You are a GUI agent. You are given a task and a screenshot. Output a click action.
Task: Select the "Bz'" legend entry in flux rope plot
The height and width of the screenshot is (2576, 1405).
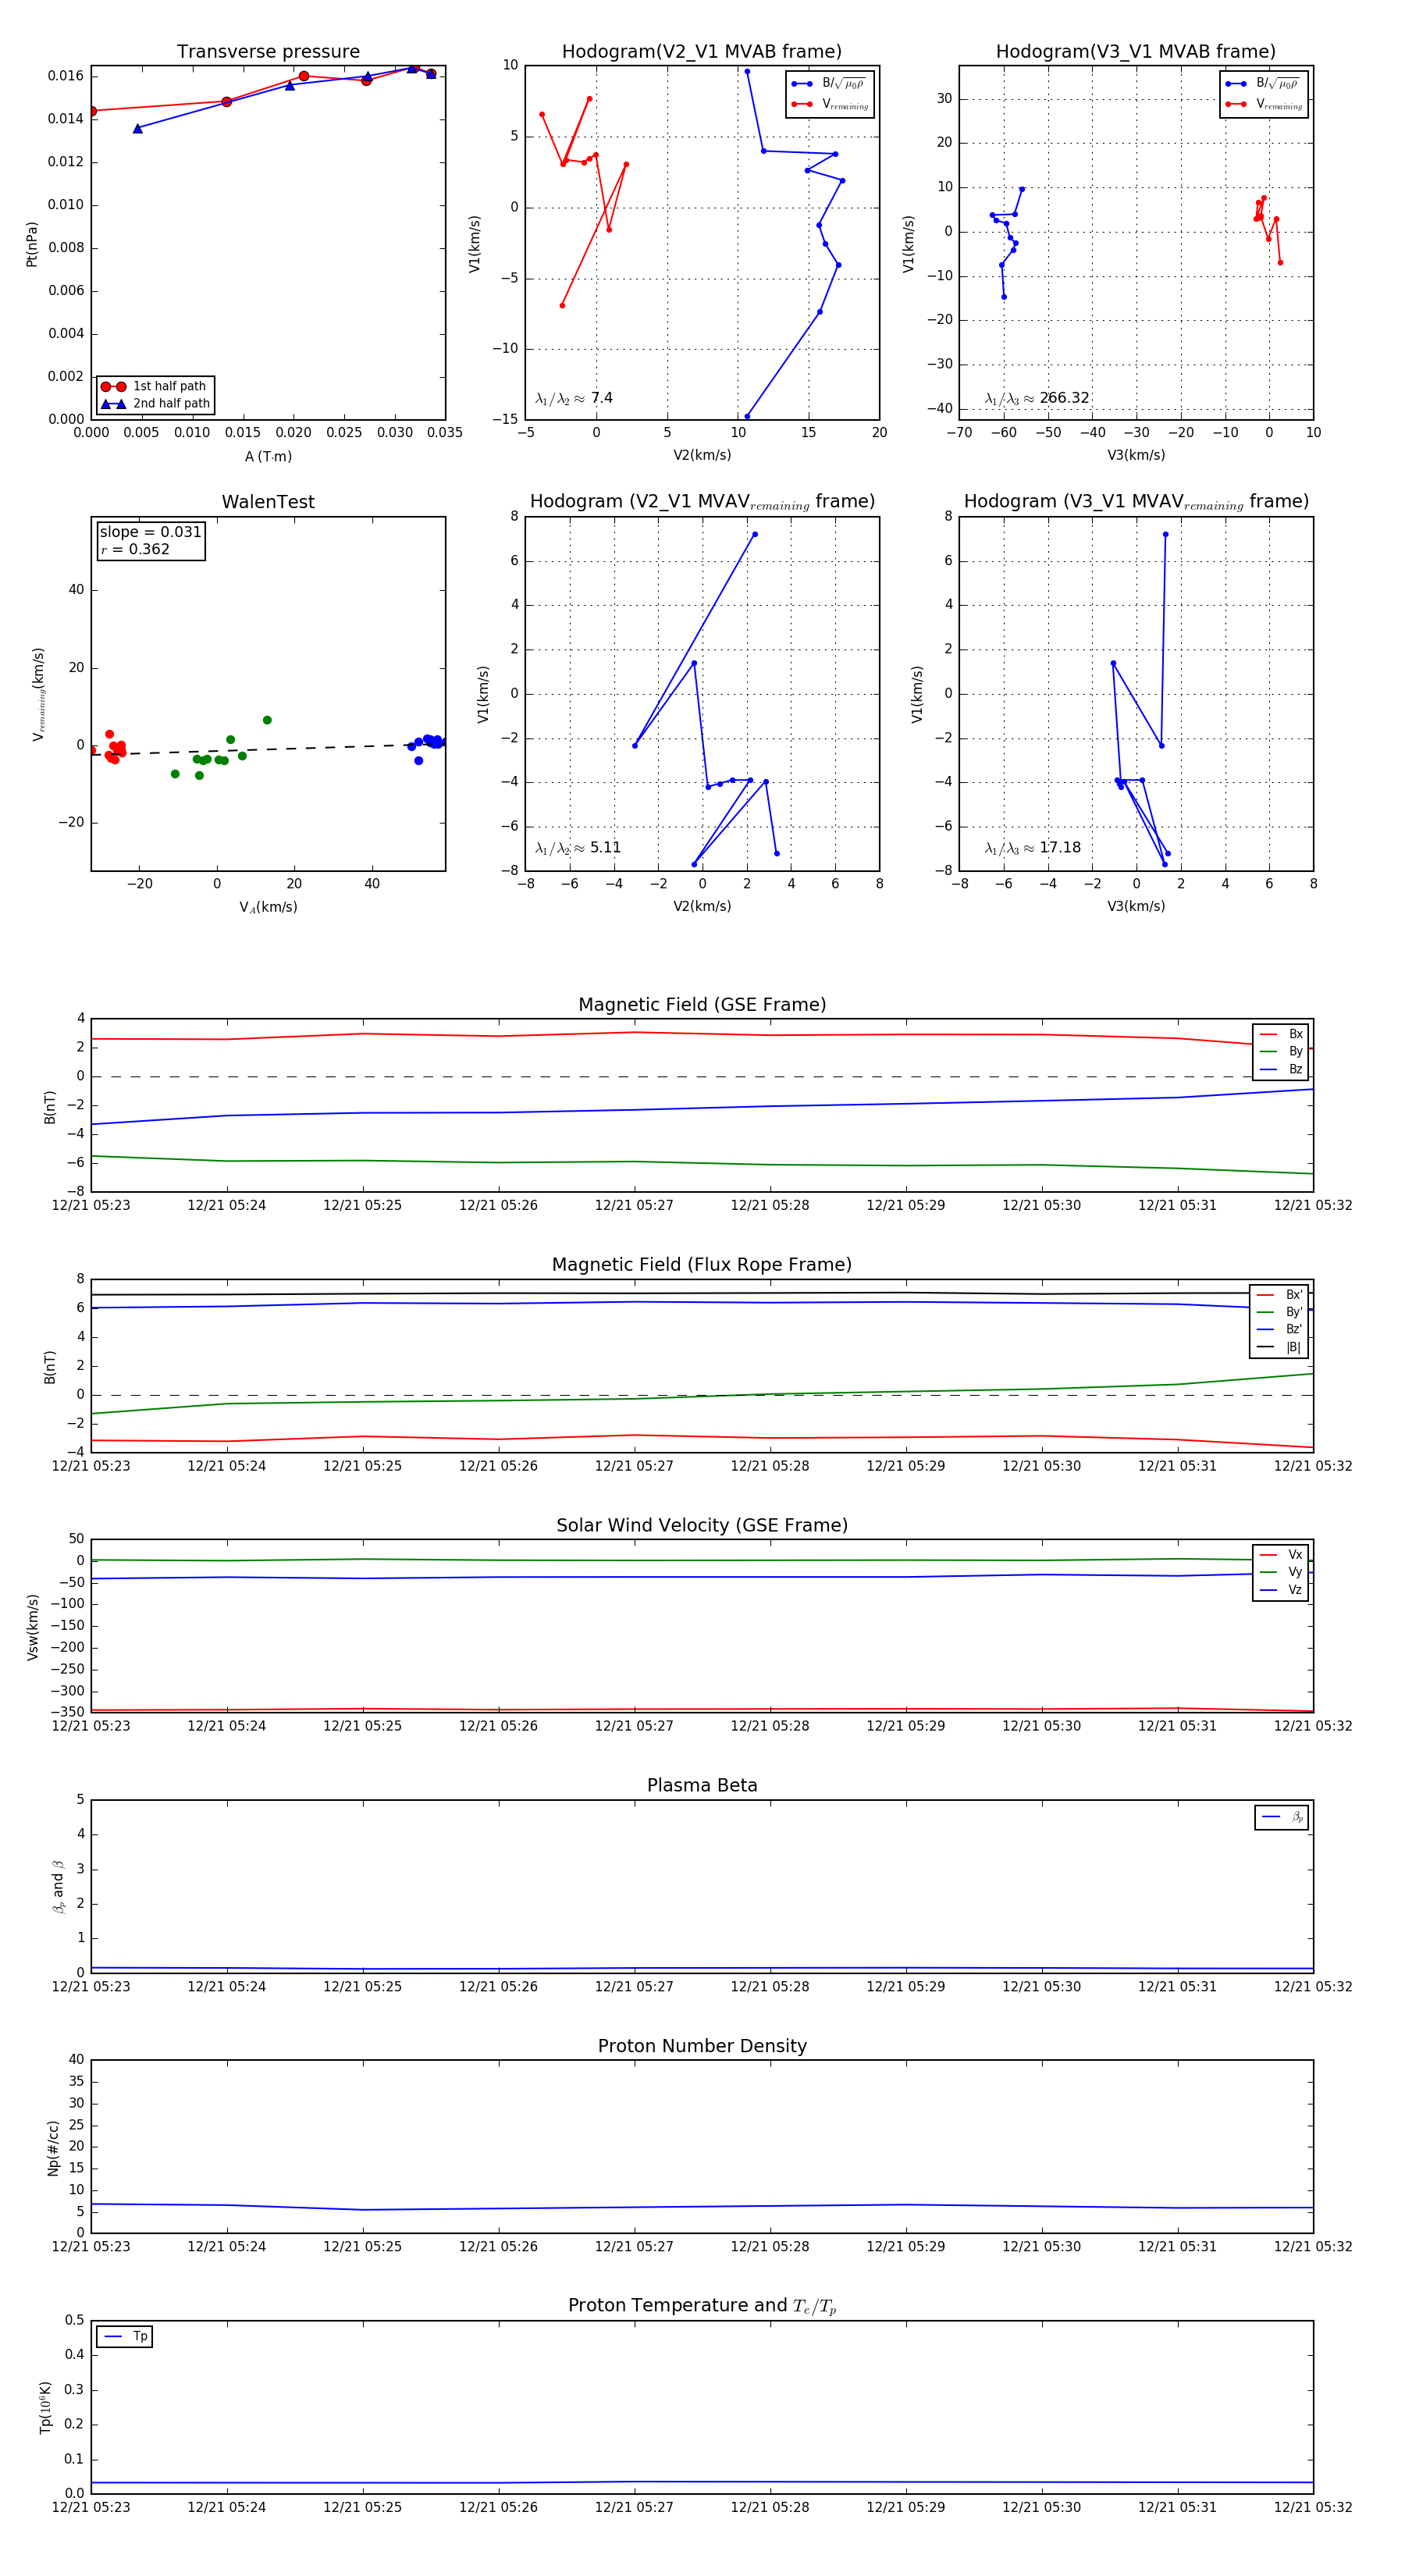pos(1279,1329)
